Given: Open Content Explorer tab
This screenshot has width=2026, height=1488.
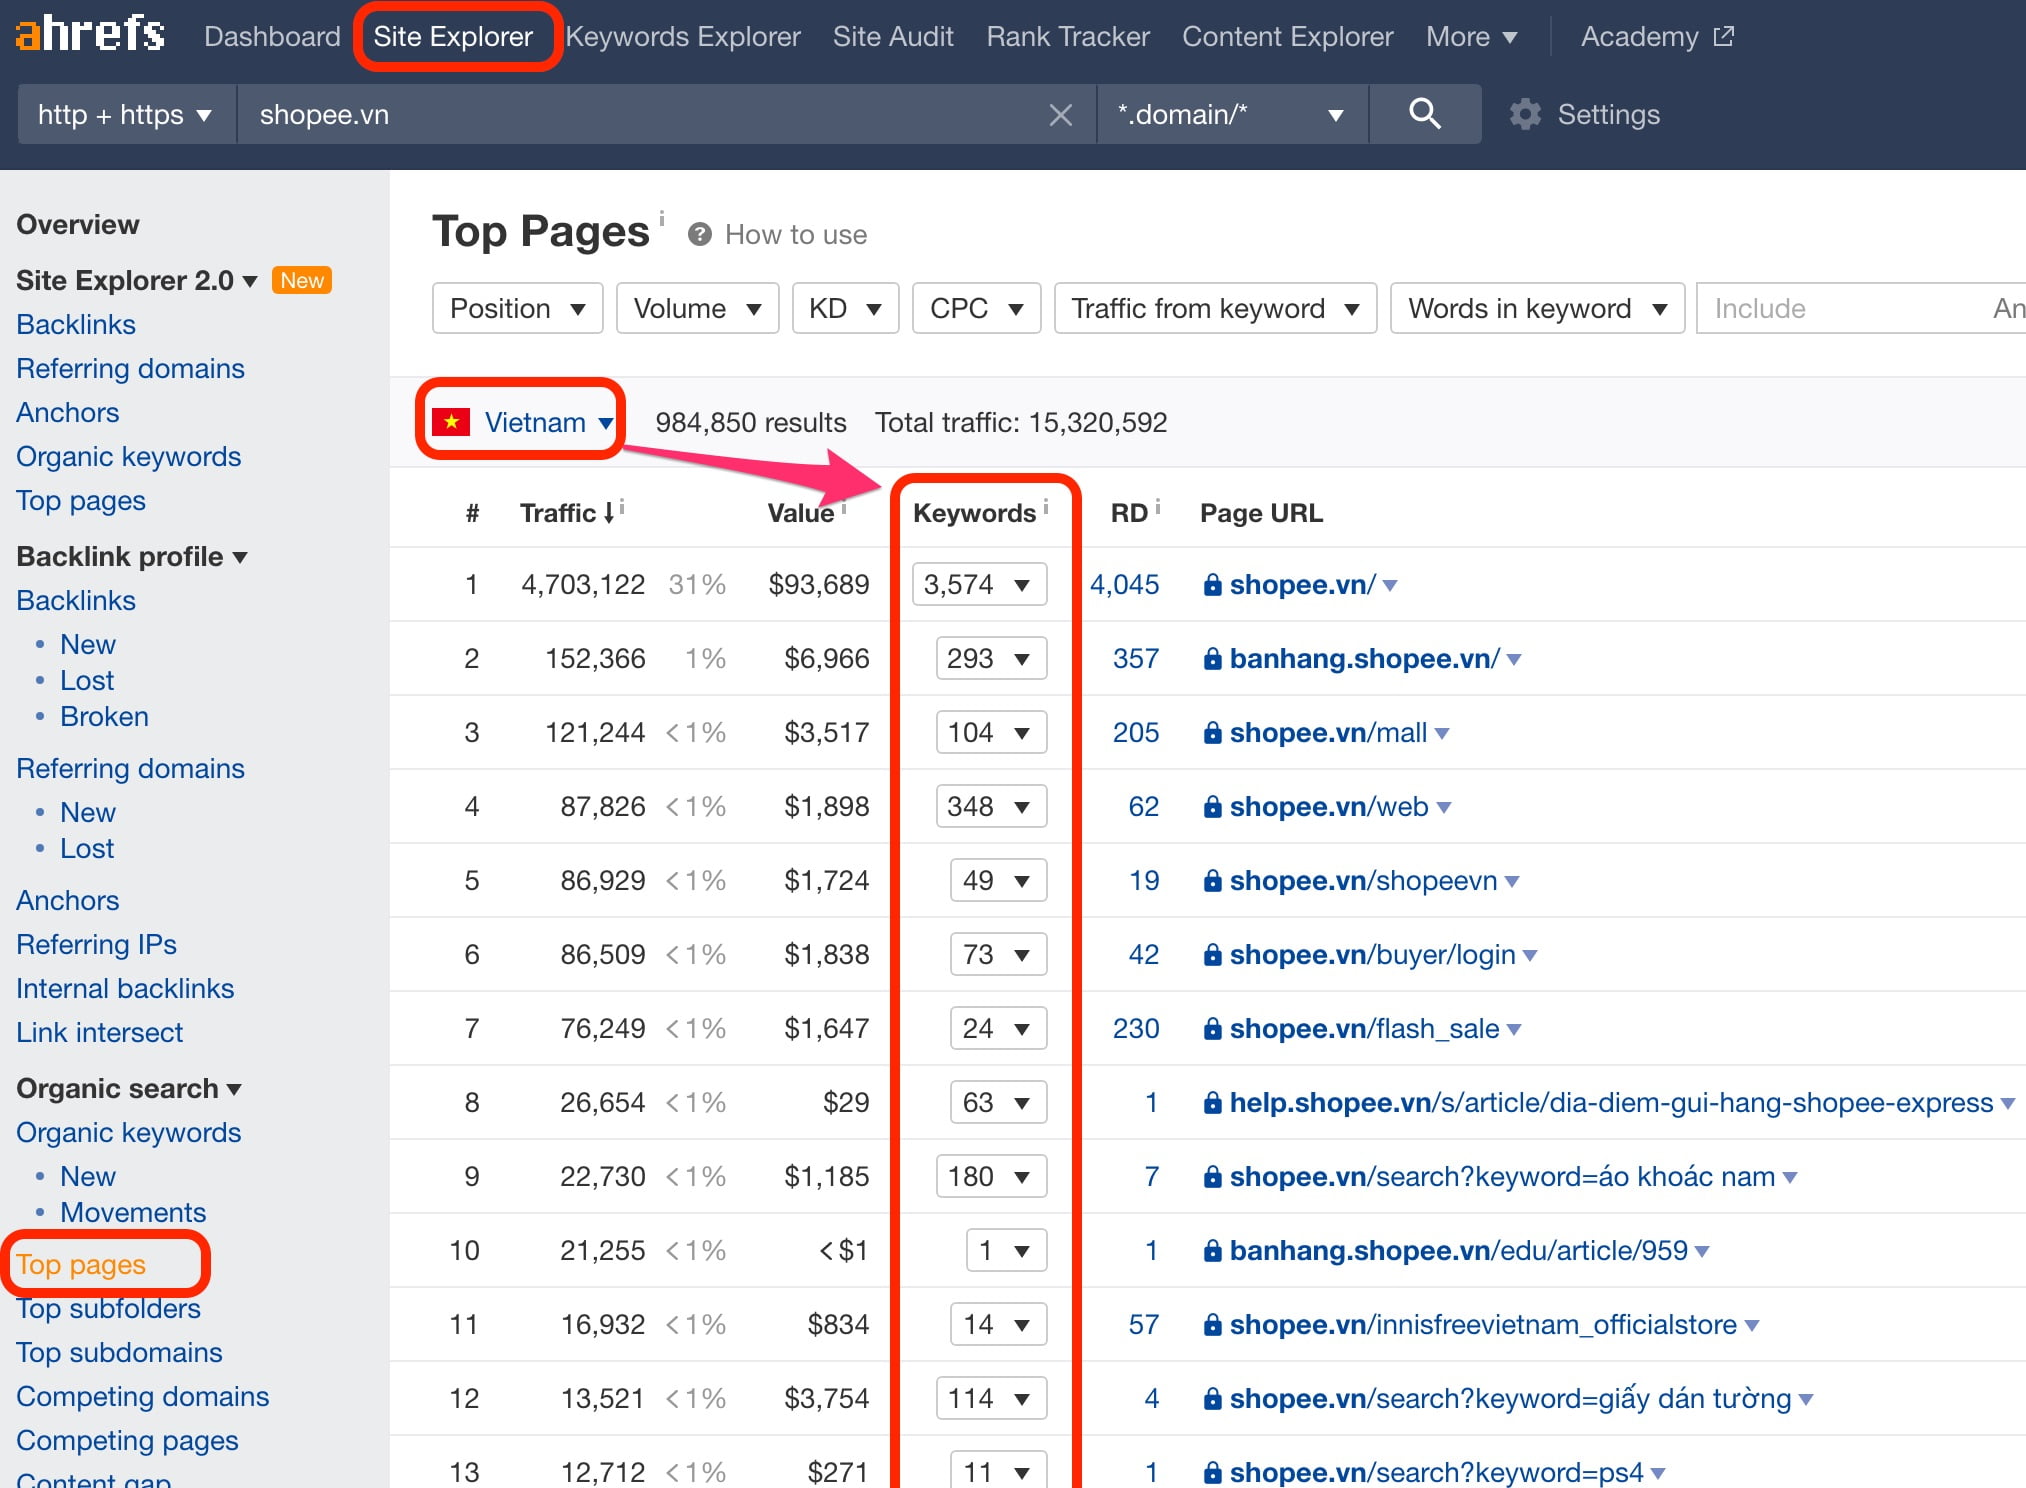Looking at the screenshot, I should pos(1287,37).
